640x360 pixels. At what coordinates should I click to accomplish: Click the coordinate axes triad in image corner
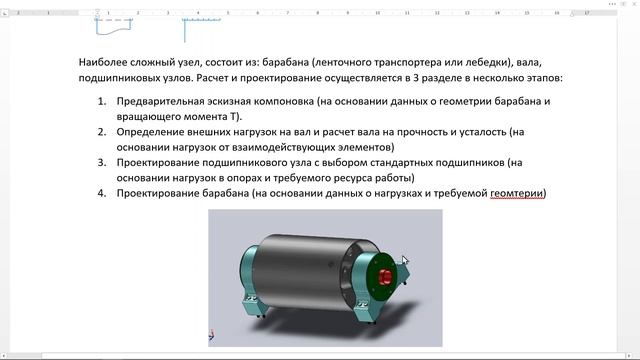pos(211,336)
